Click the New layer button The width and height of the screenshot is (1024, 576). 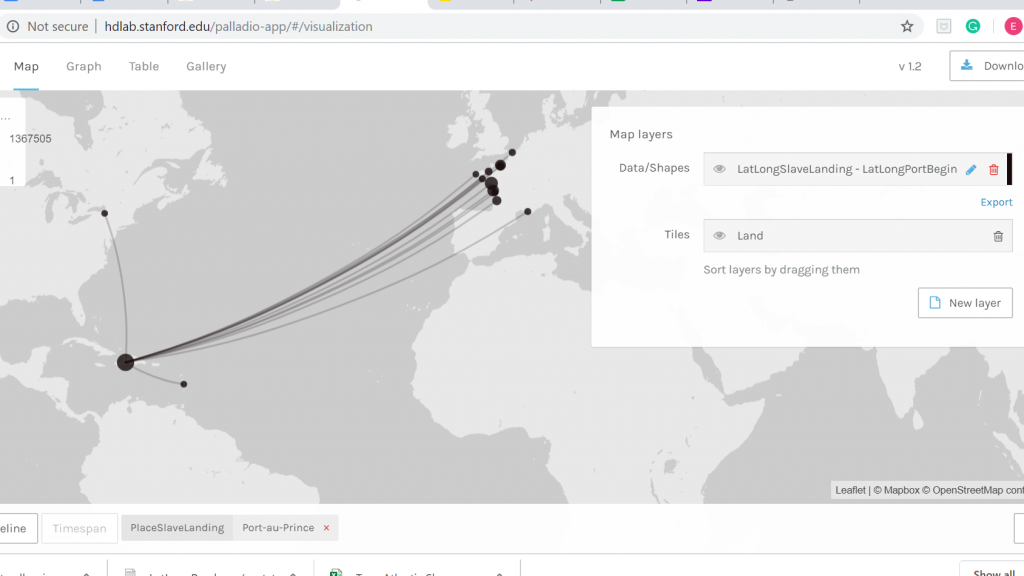(964, 303)
